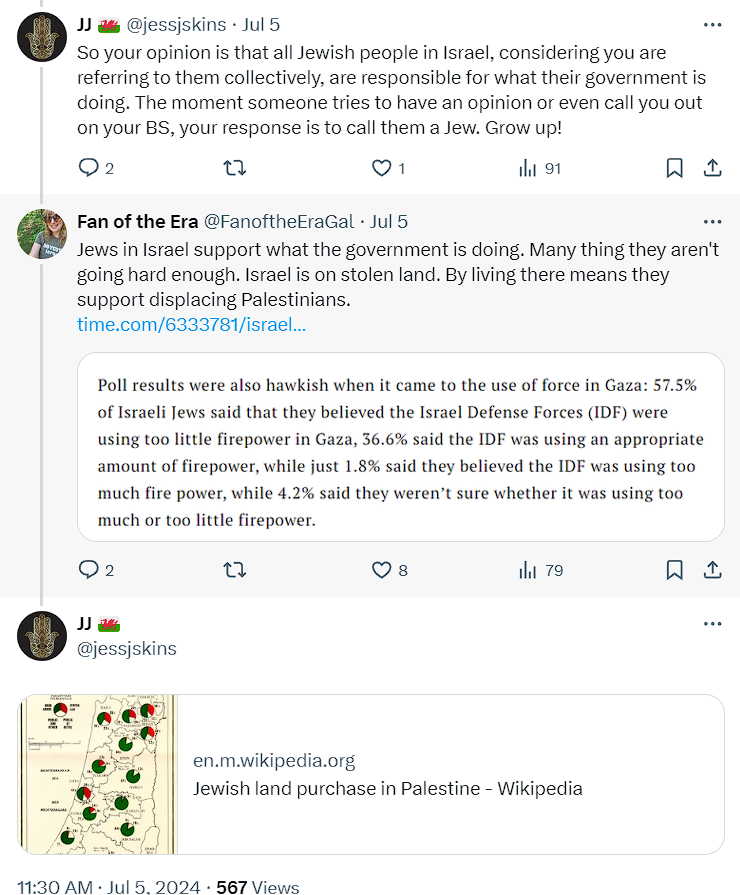Share Fan of the Era's tweet
Viewport: 740px width, 895px height.
pos(713,570)
